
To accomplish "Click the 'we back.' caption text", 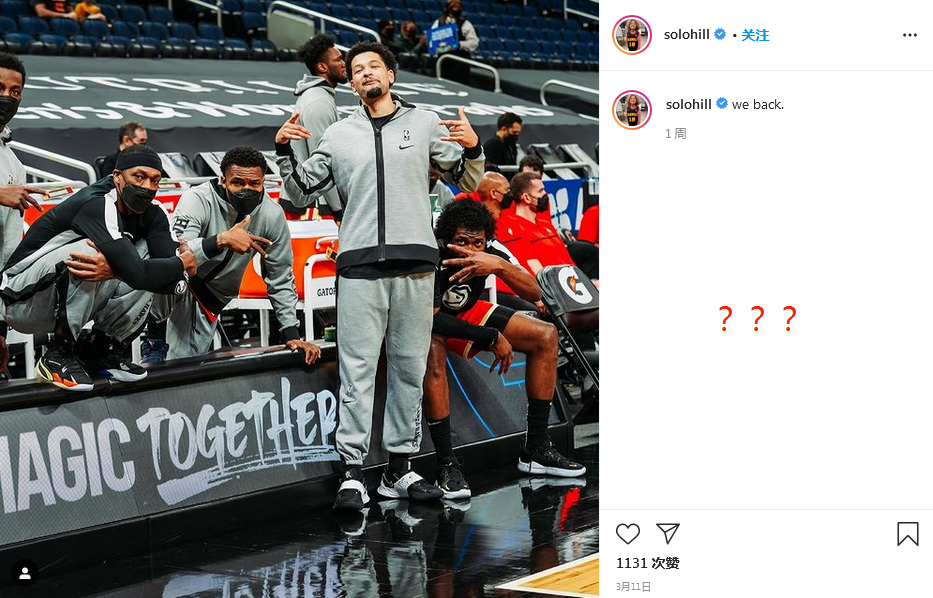I will pos(758,105).
